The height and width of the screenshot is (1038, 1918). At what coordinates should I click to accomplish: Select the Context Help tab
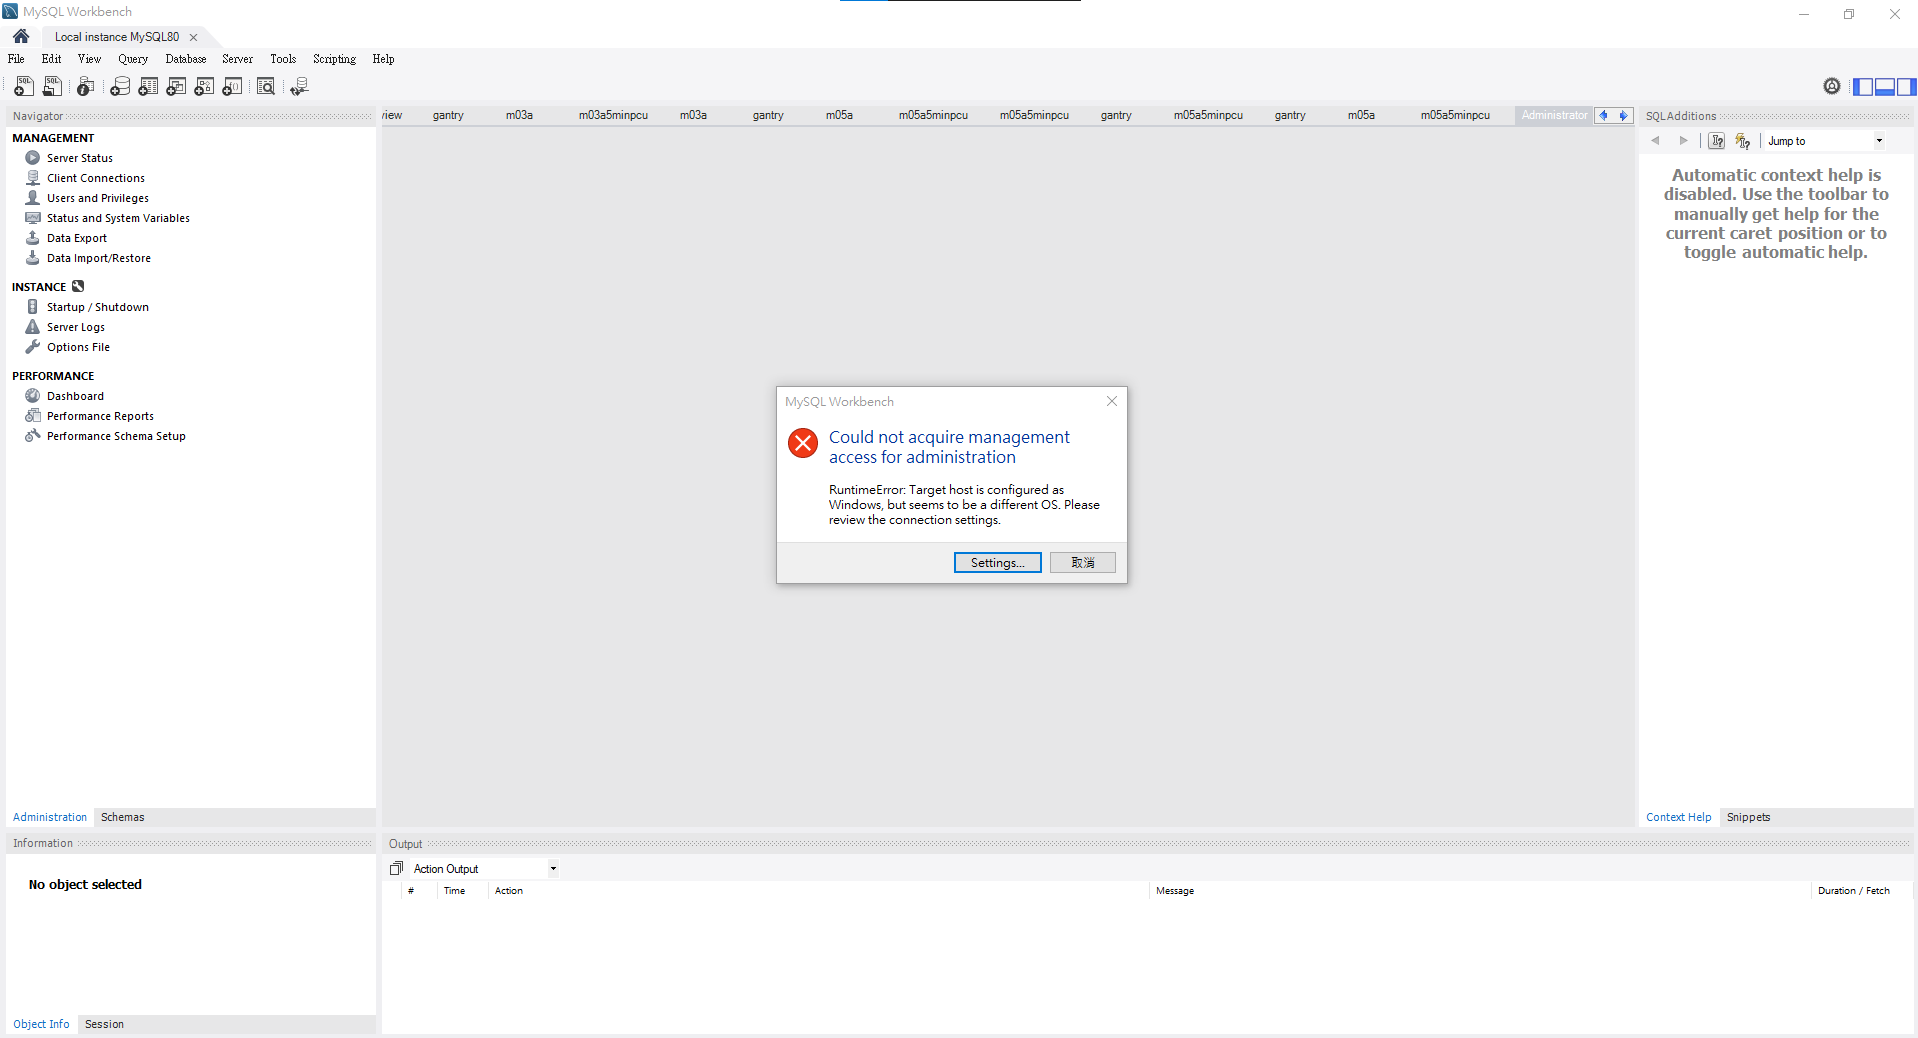tap(1678, 817)
